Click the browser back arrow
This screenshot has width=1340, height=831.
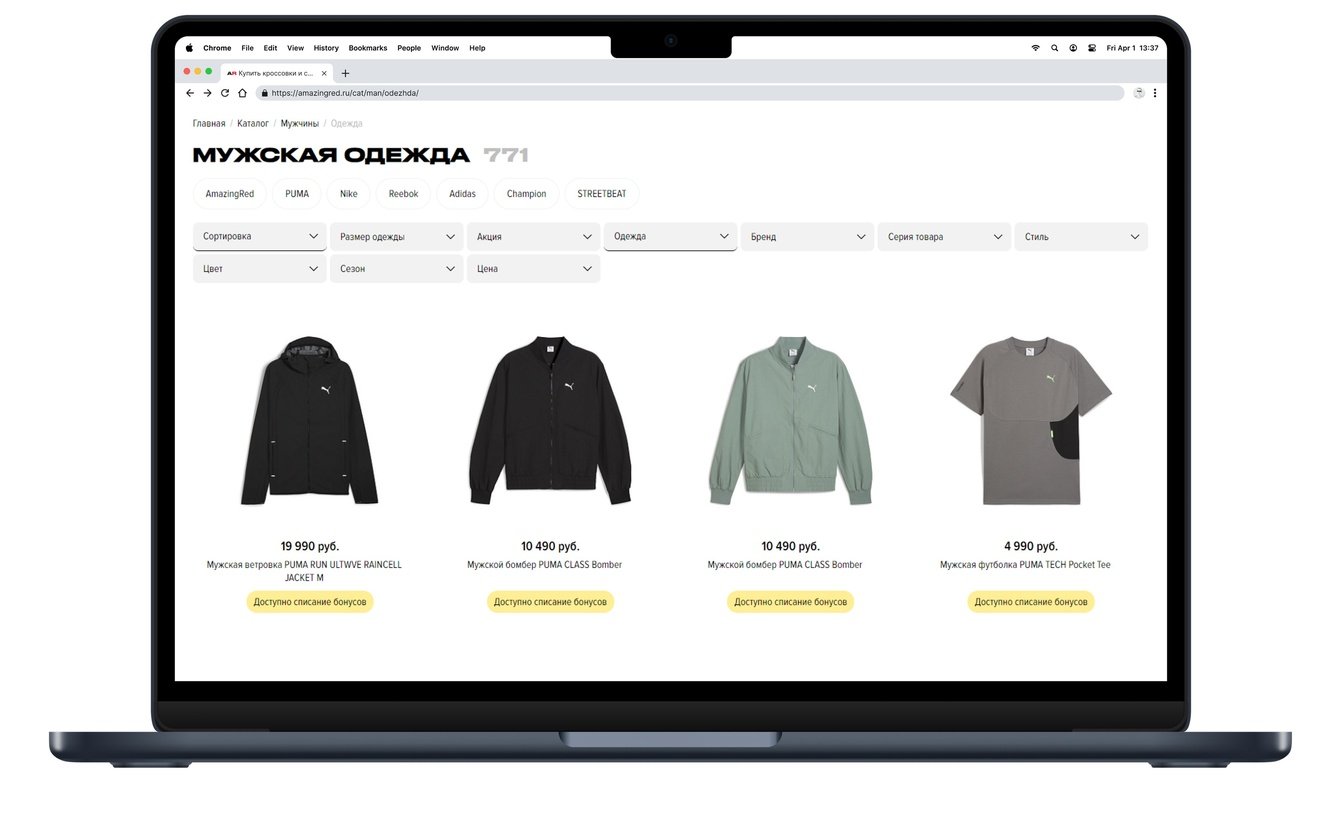(190, 93)
